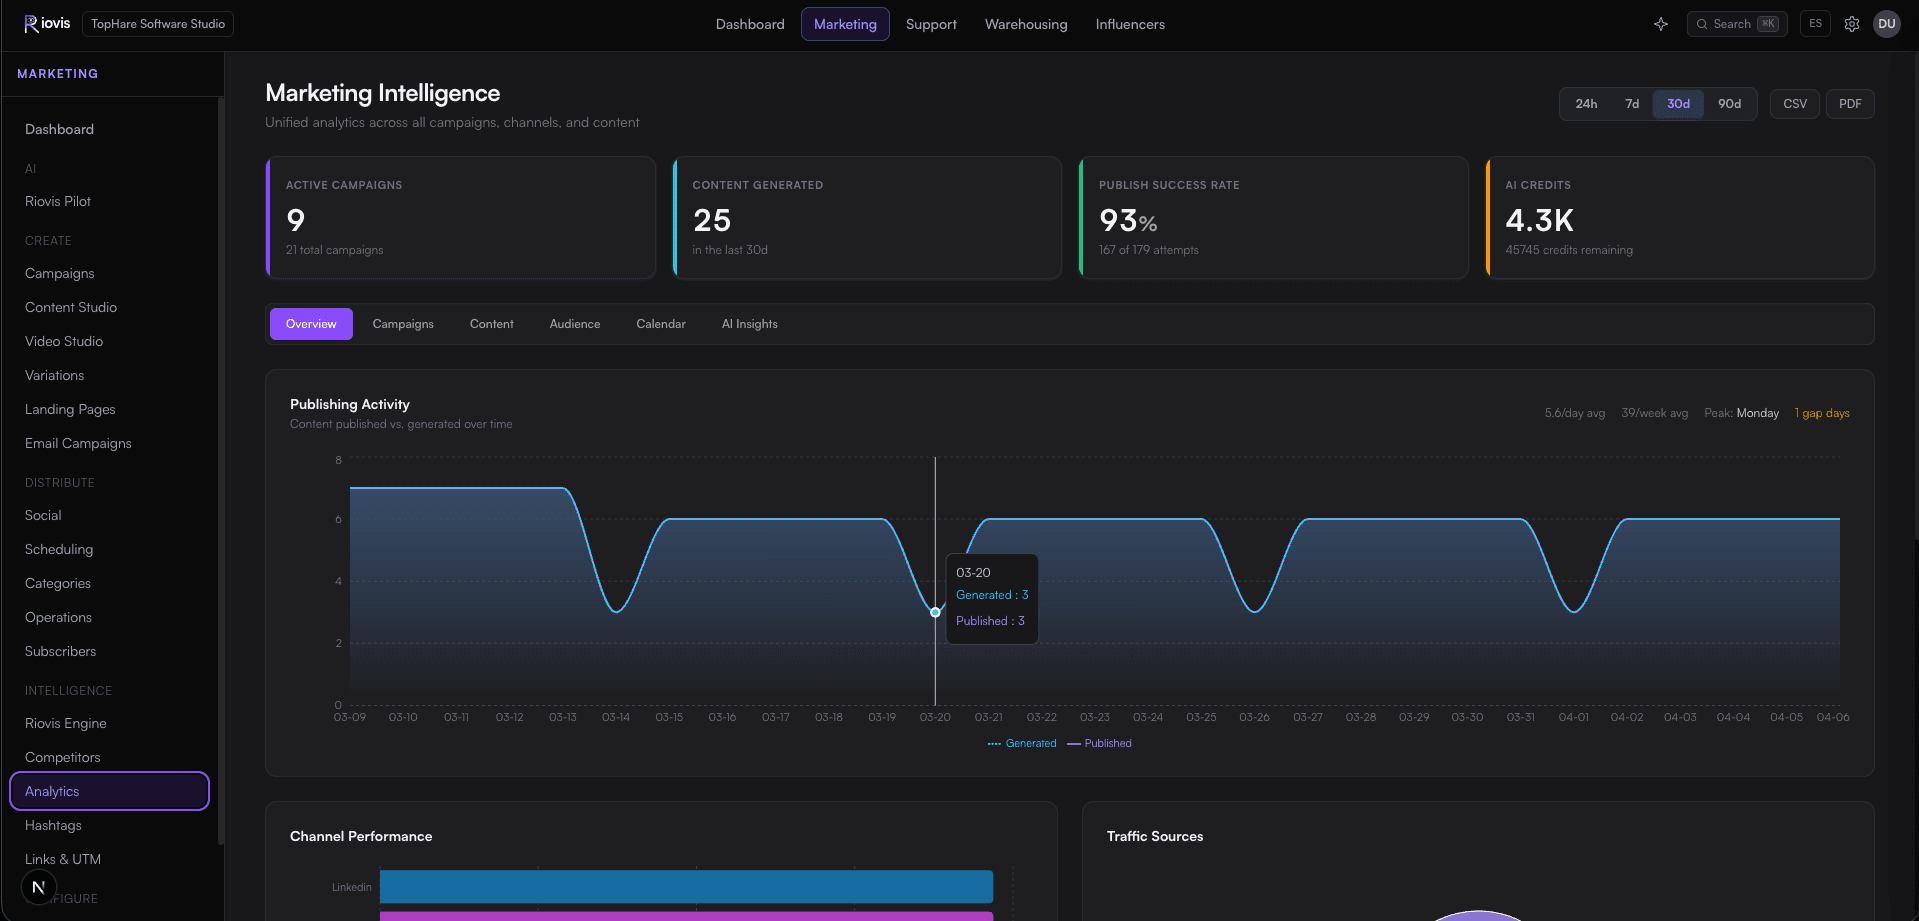Set the time range to 24h
Image resolution: width=1919 pixels, height=921 pixels.
coord(1586,104)
